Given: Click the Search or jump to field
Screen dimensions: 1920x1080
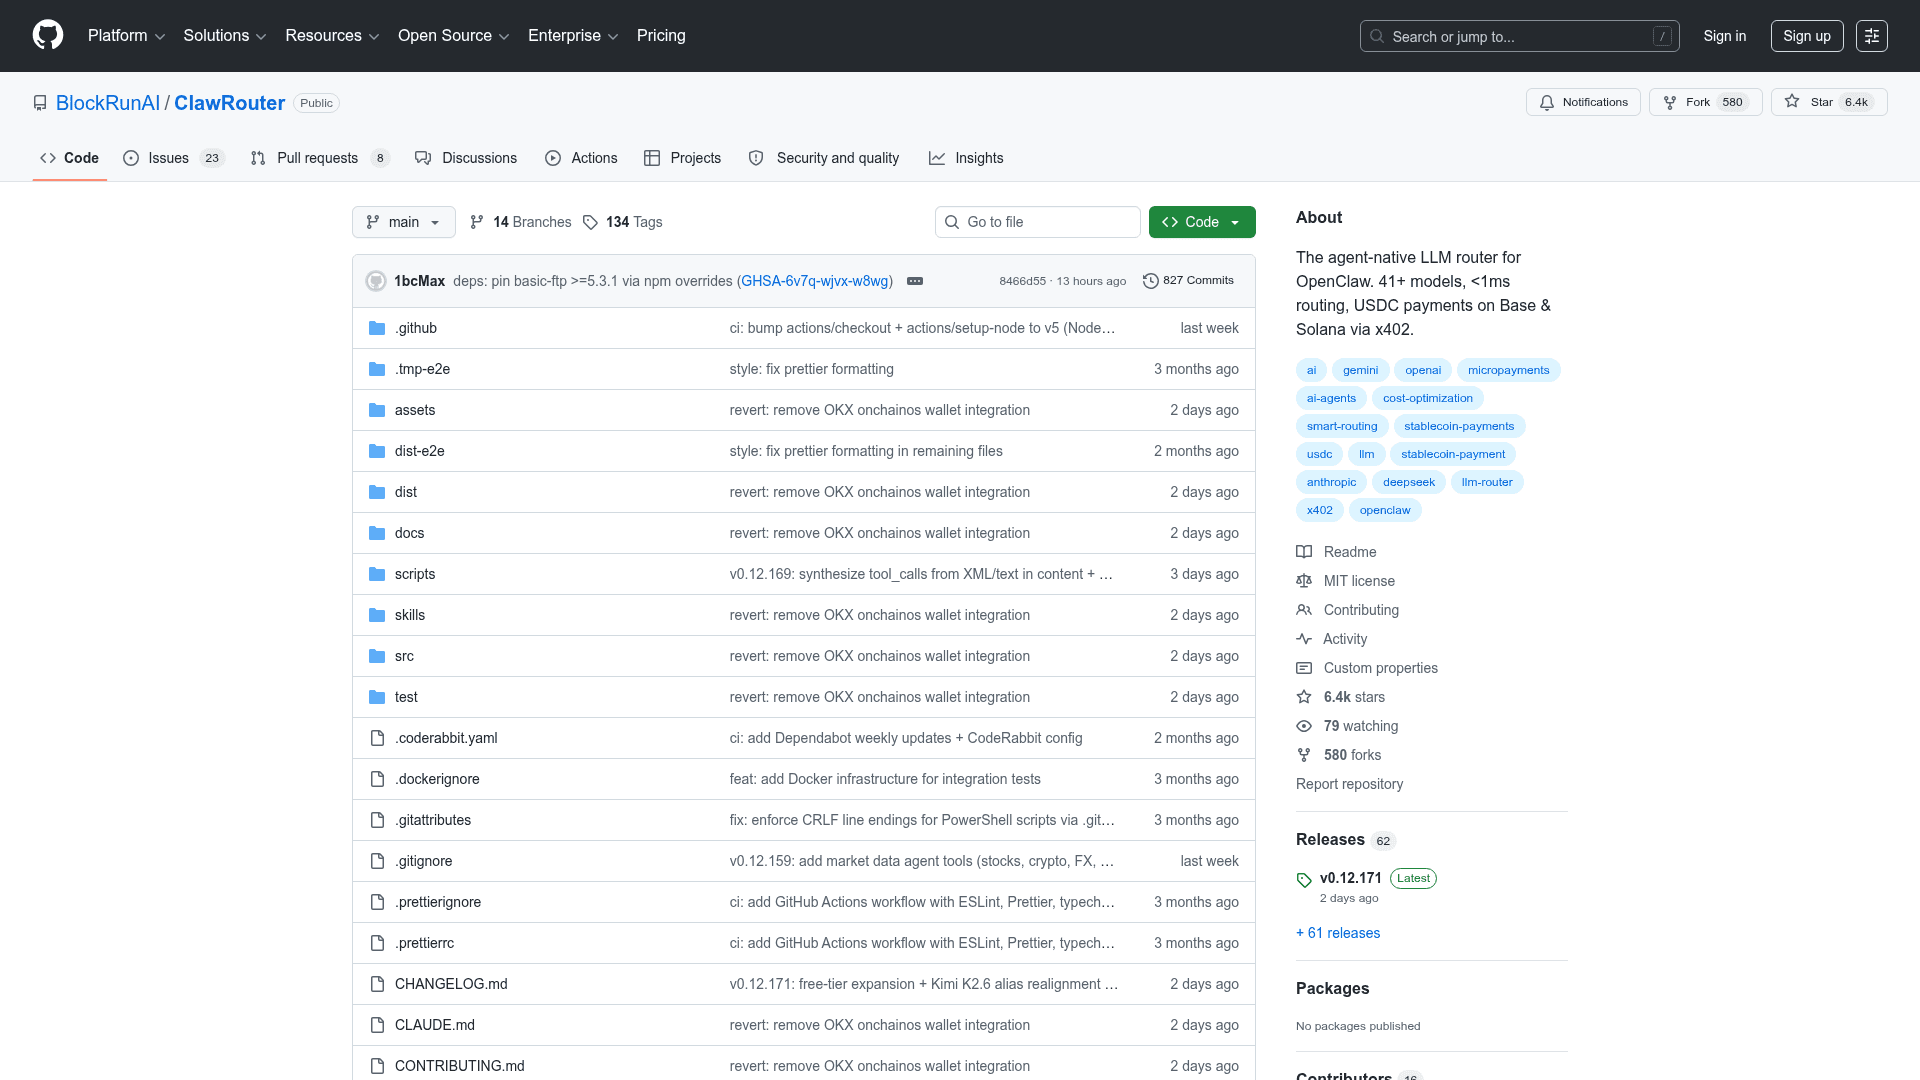Looking at the screenshot, I should (x=1520, y=36).
